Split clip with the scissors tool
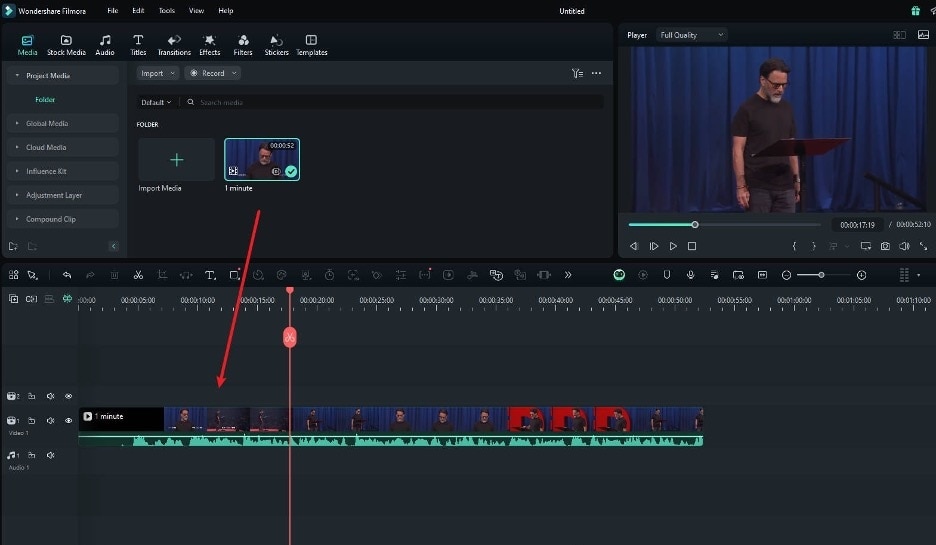Viewport: 936px width, 545px height. click(138, 275)
